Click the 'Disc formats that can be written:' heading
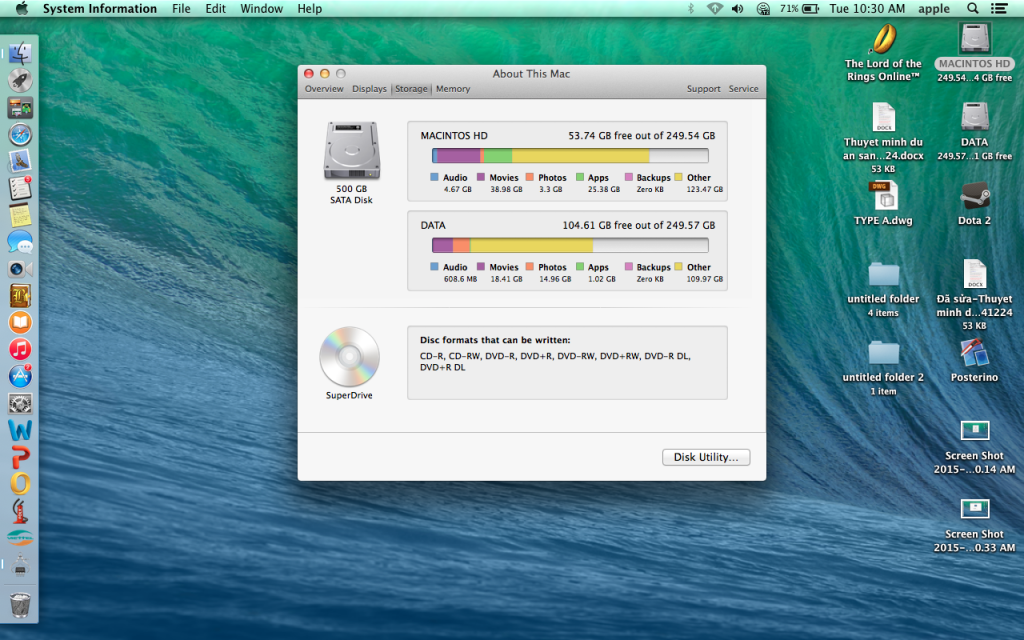The width and height of the screenshot is (1024, 640). (x=495, y=340)
